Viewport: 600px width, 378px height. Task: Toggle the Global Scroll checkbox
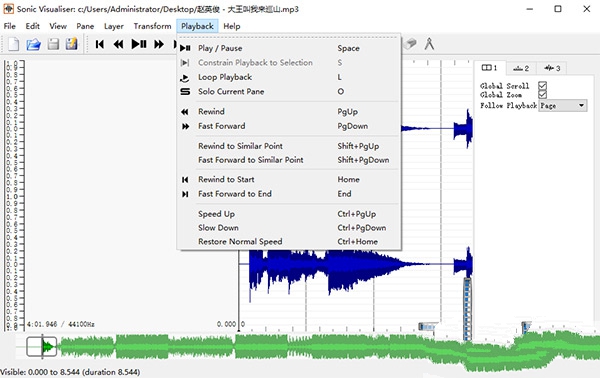pos(542,85)
